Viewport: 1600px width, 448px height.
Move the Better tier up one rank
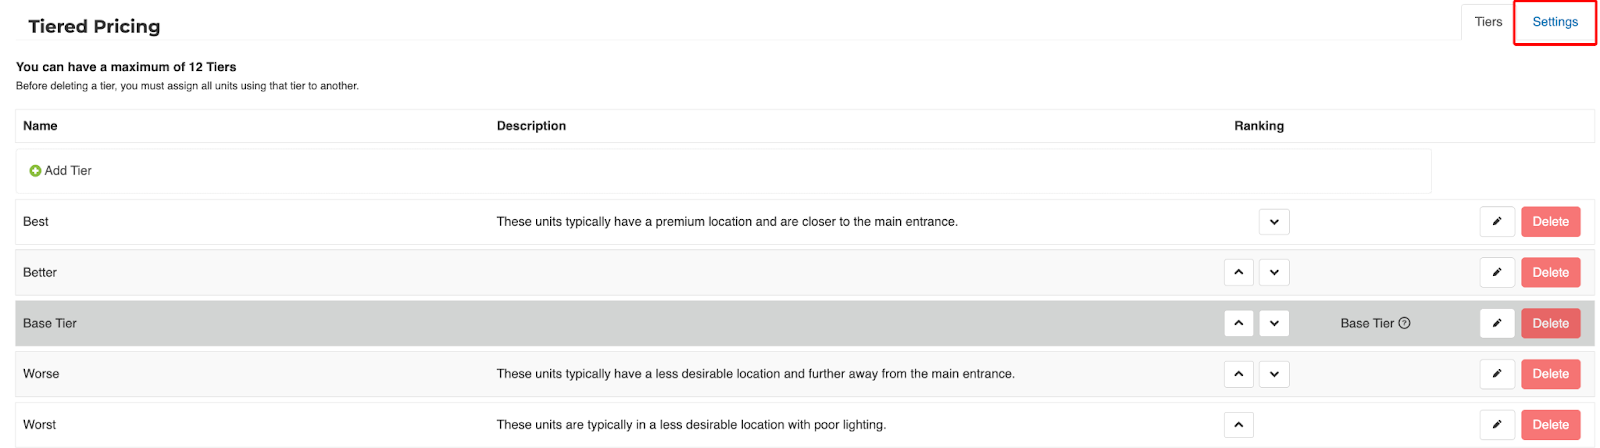tap(1238, 272)
